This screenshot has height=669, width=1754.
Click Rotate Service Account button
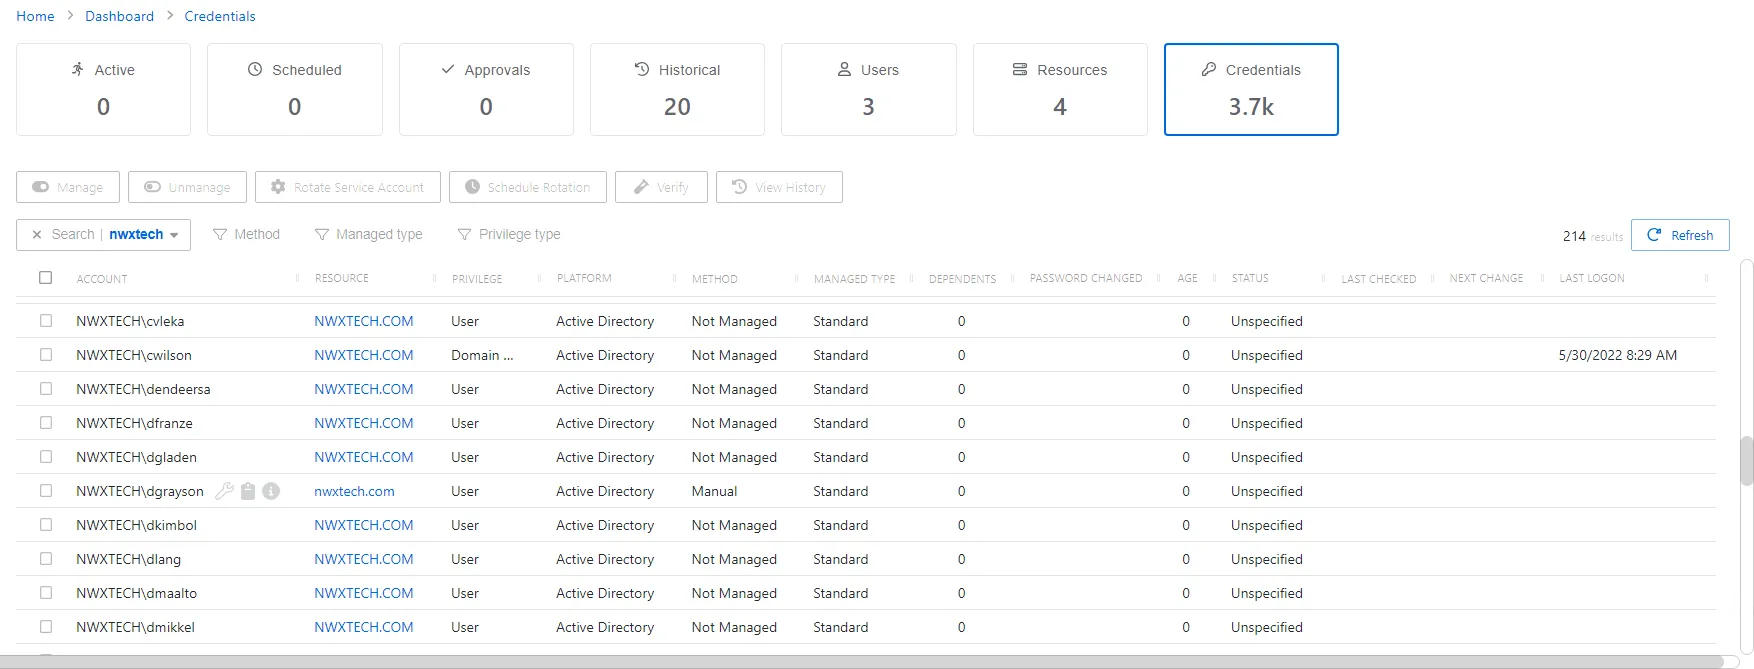coord(348,187)
